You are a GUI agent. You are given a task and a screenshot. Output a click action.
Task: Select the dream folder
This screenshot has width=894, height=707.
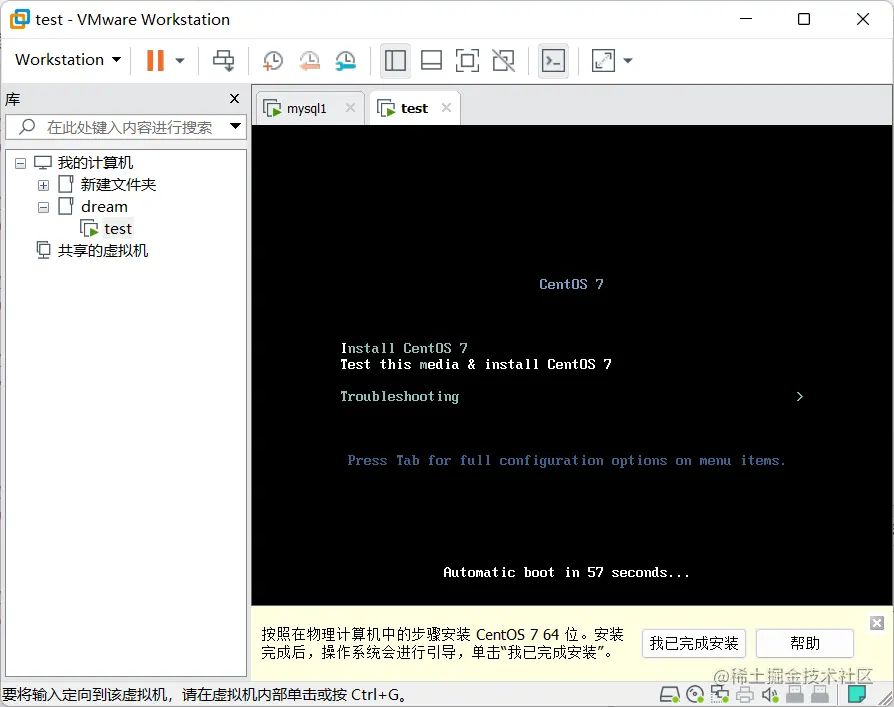coord(104,206)
